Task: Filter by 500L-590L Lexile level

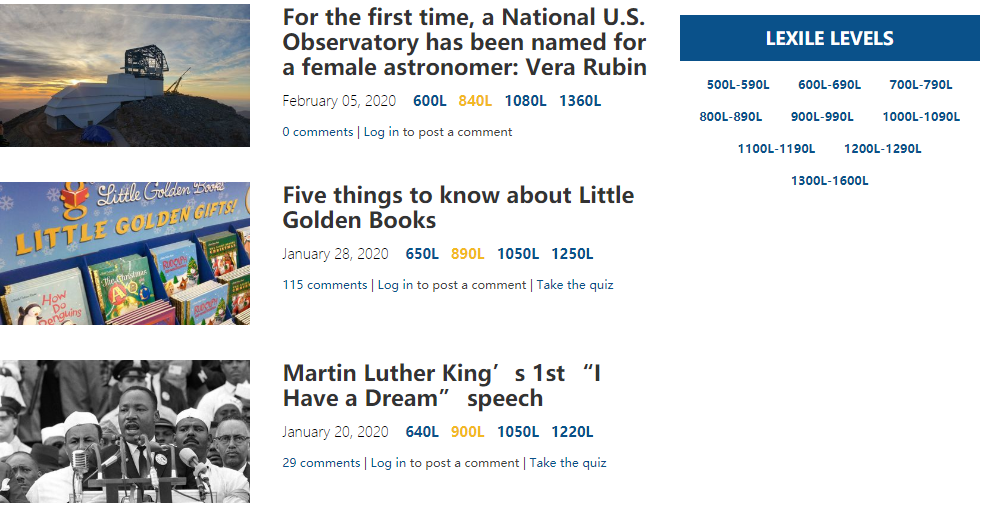Action: pyautogui.click(x=738, y=85)
